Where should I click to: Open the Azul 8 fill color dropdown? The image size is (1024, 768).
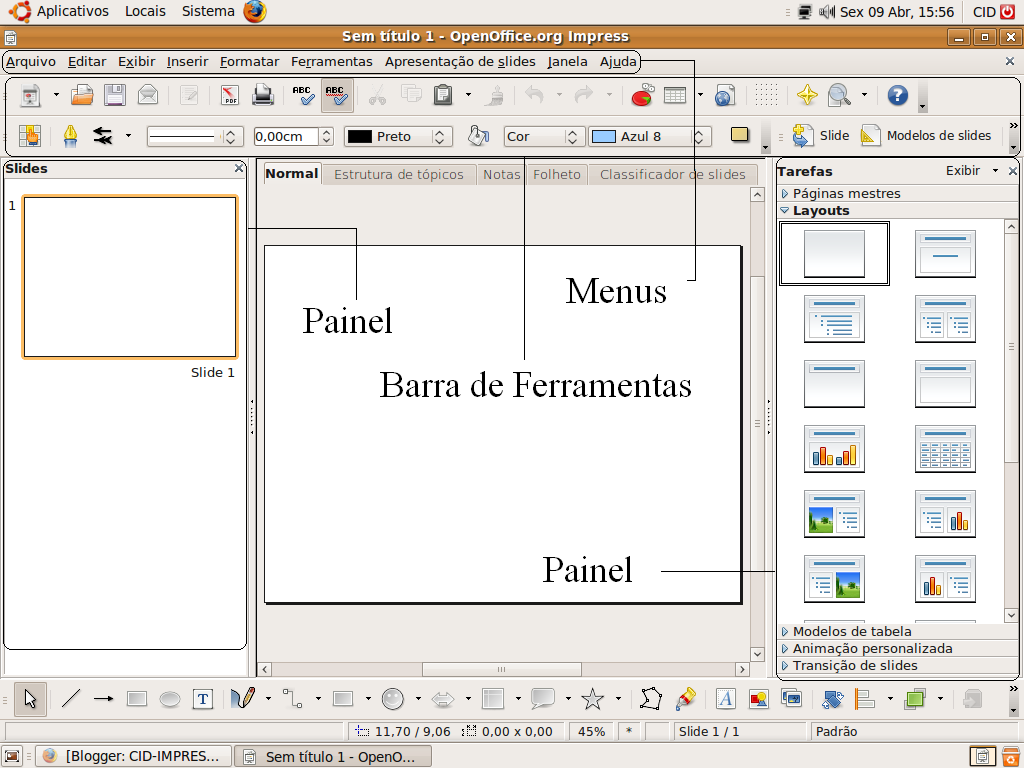650,136
